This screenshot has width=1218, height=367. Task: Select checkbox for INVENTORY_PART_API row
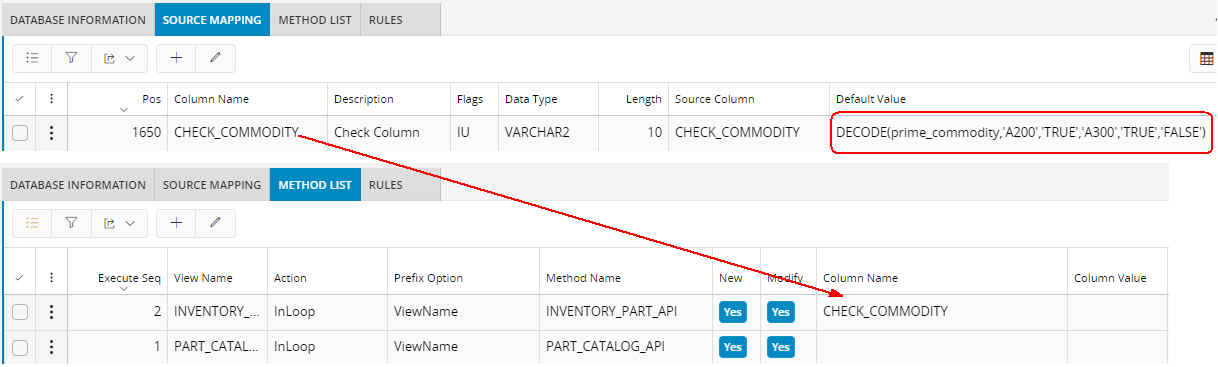pyautogui.click(x=20, y=312)
